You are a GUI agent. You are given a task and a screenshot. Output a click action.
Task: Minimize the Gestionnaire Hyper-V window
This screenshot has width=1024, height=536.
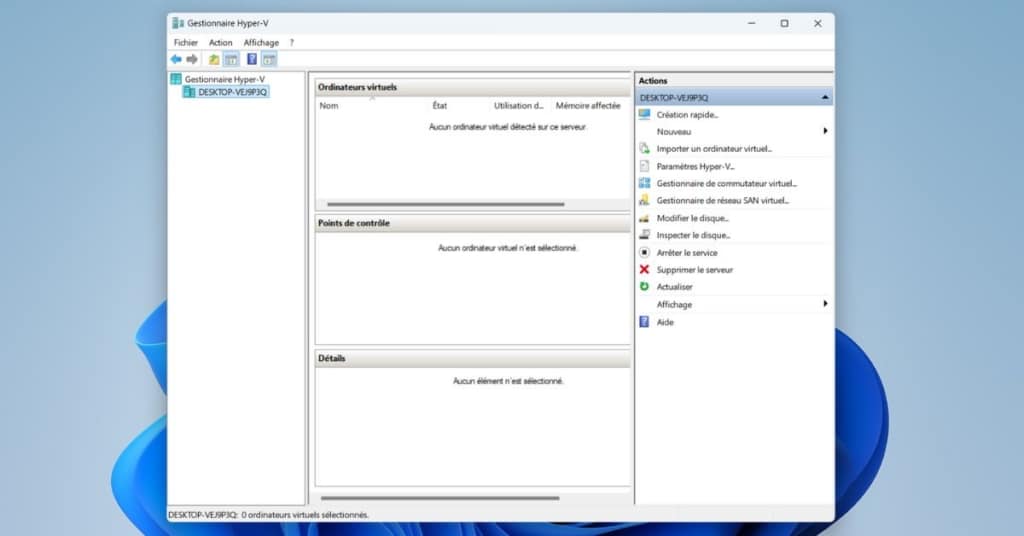click(x=752, y=24)
